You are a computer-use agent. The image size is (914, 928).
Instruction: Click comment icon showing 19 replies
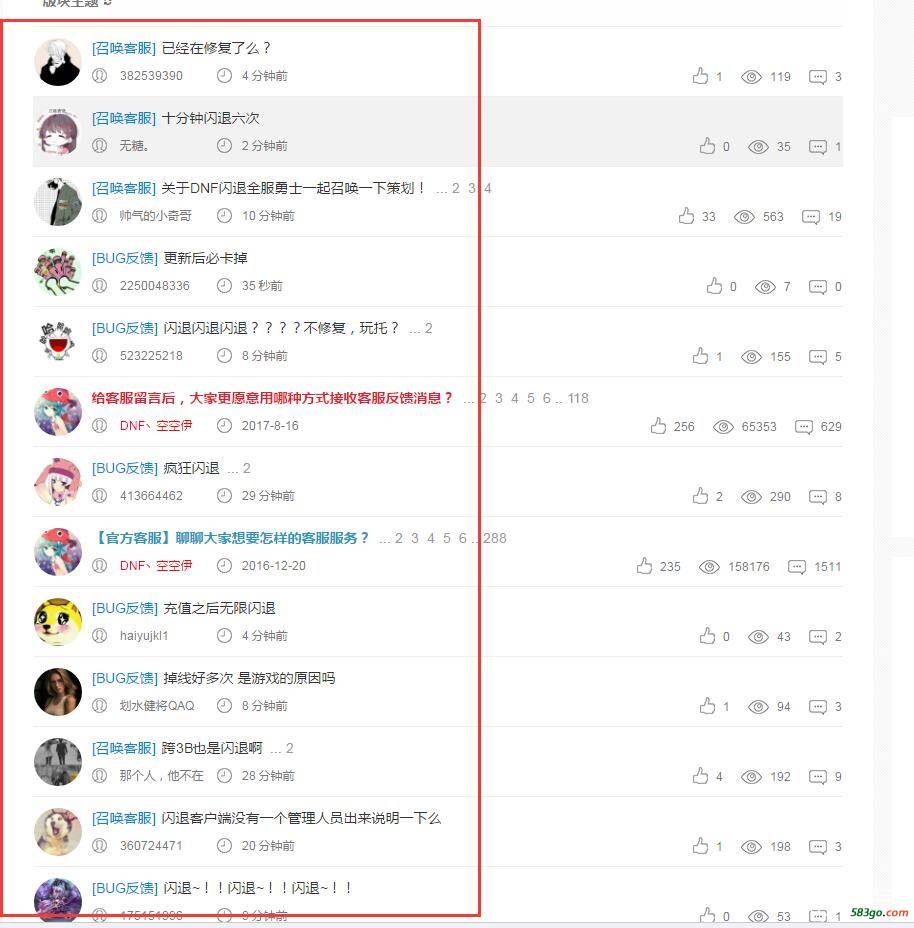(810, 217)
